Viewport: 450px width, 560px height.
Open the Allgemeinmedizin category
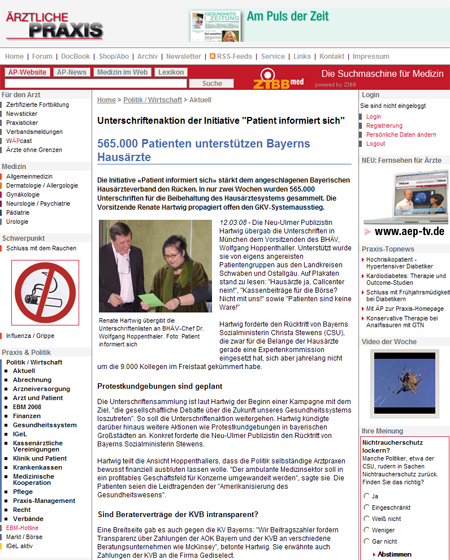pos(29,176)
